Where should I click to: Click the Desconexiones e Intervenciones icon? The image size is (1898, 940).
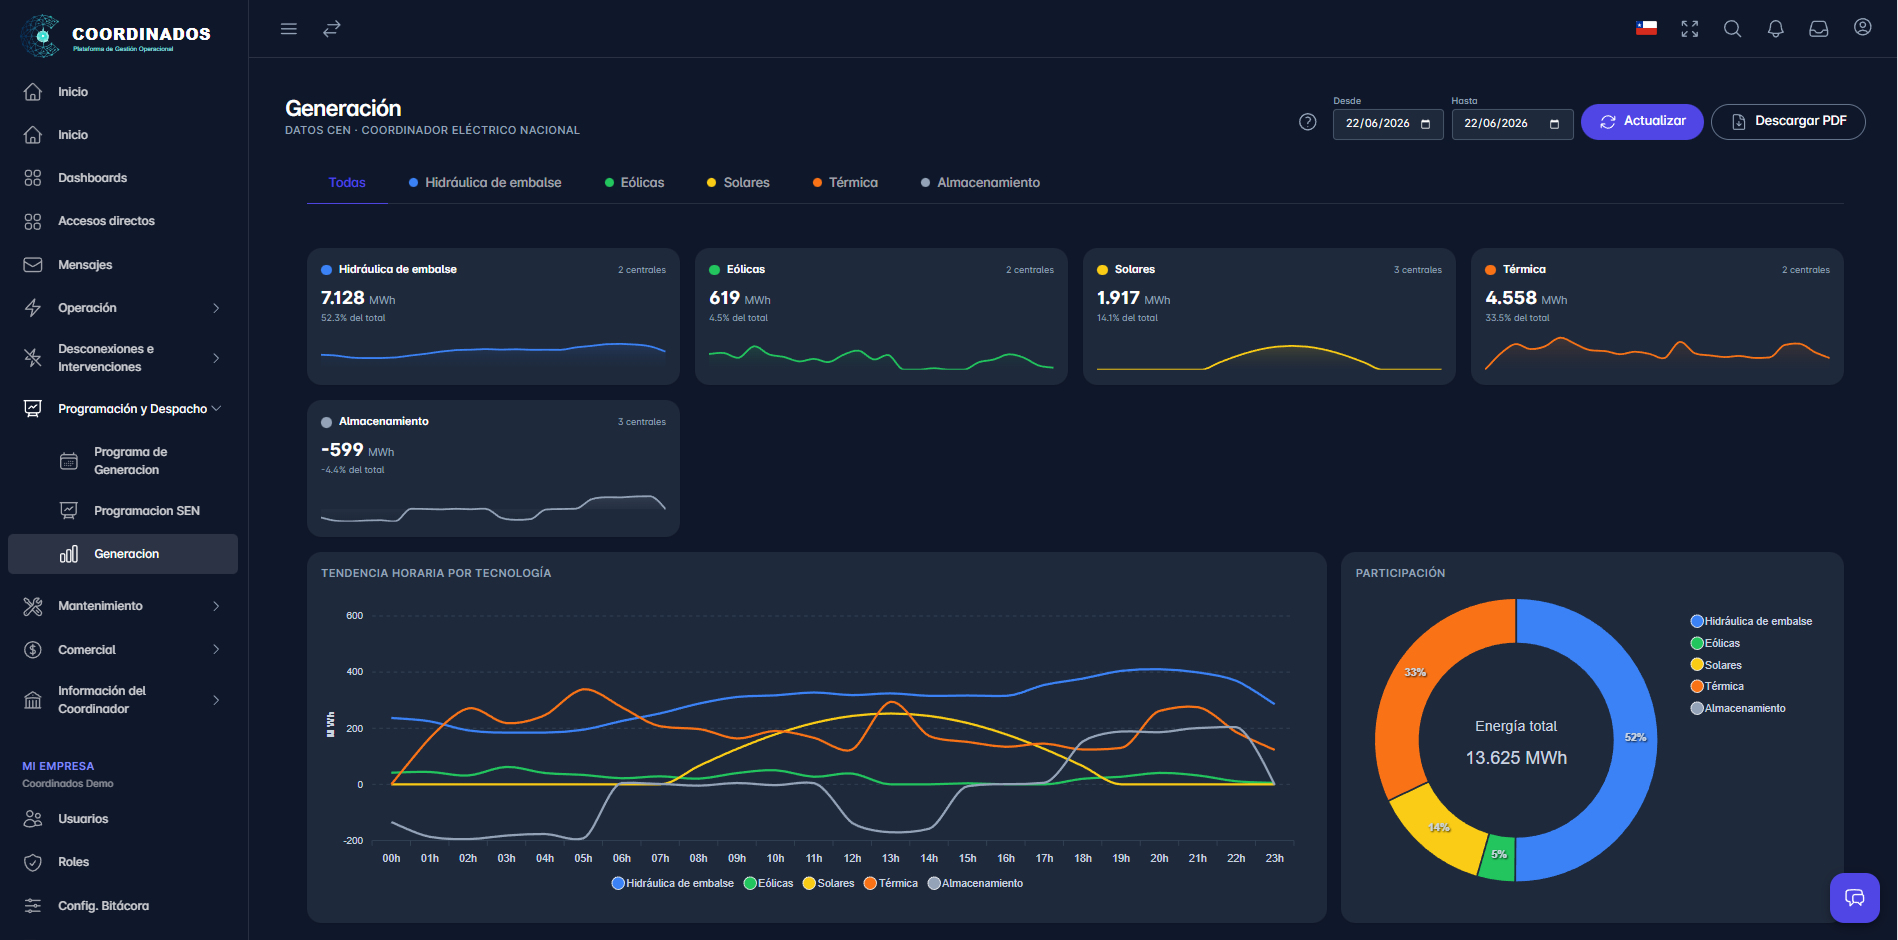tap(33, 358)
